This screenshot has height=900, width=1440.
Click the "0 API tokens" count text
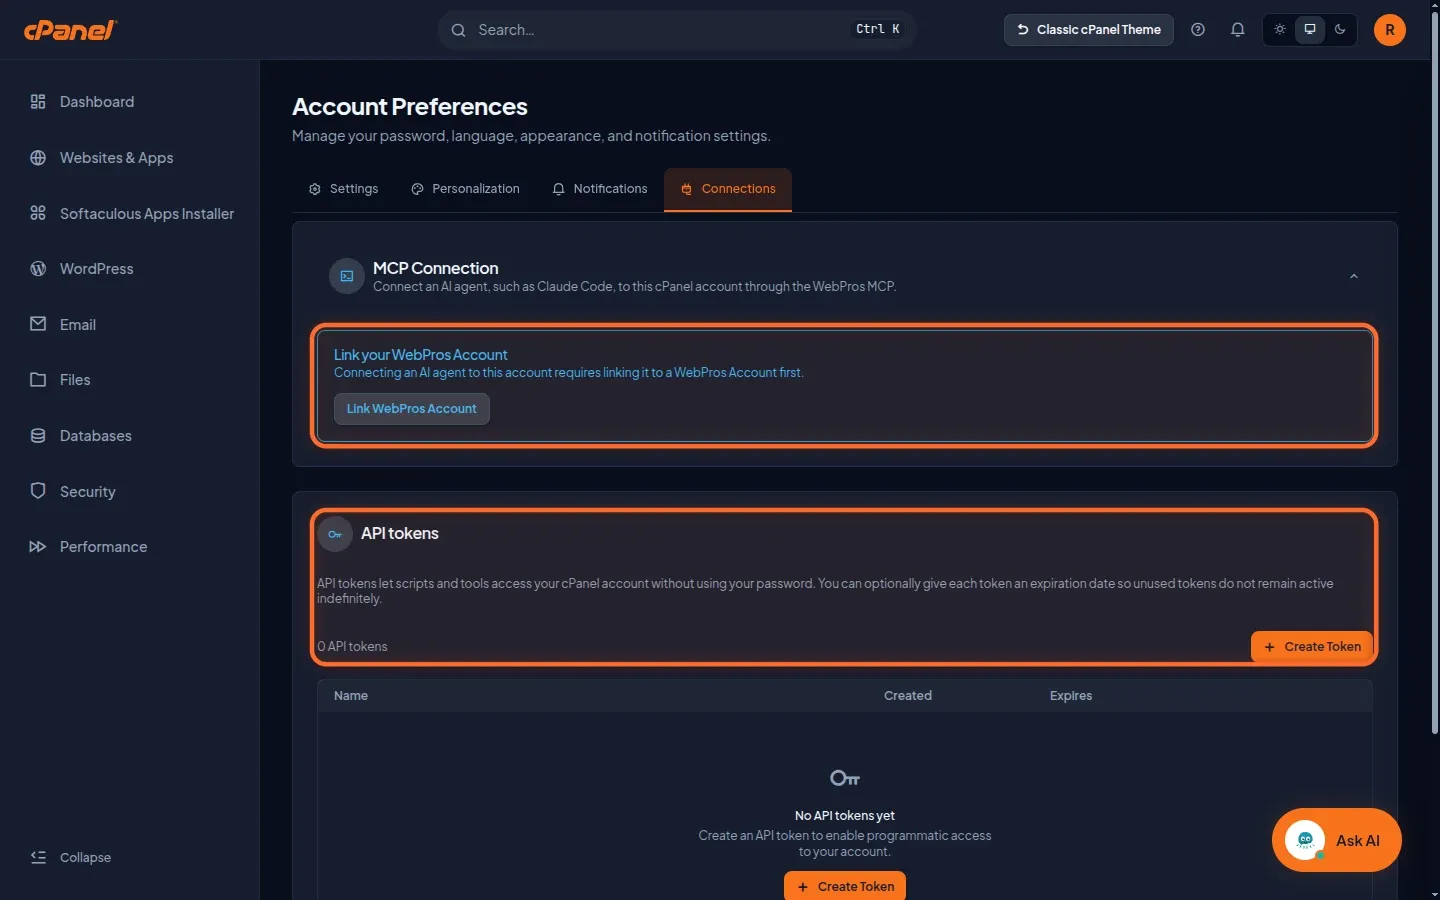click(352, 647)
